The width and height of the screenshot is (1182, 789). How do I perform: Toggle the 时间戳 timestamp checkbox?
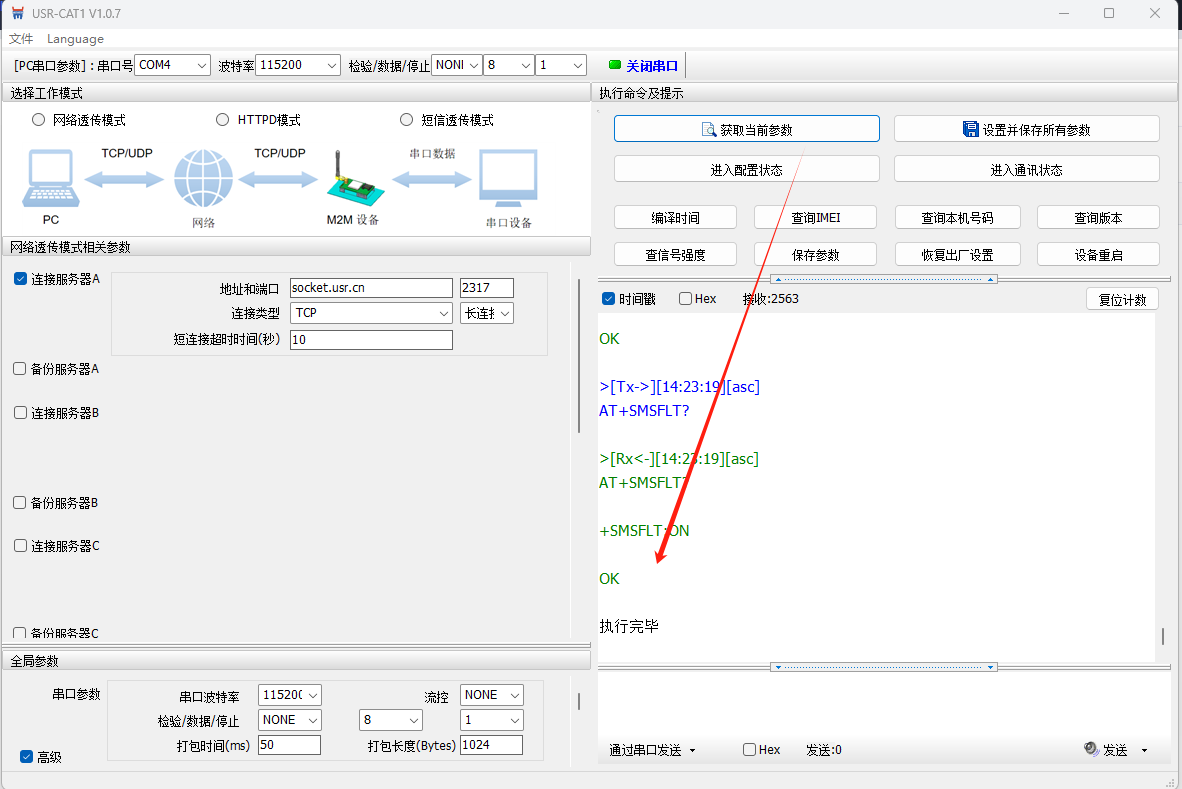point(609,299)
